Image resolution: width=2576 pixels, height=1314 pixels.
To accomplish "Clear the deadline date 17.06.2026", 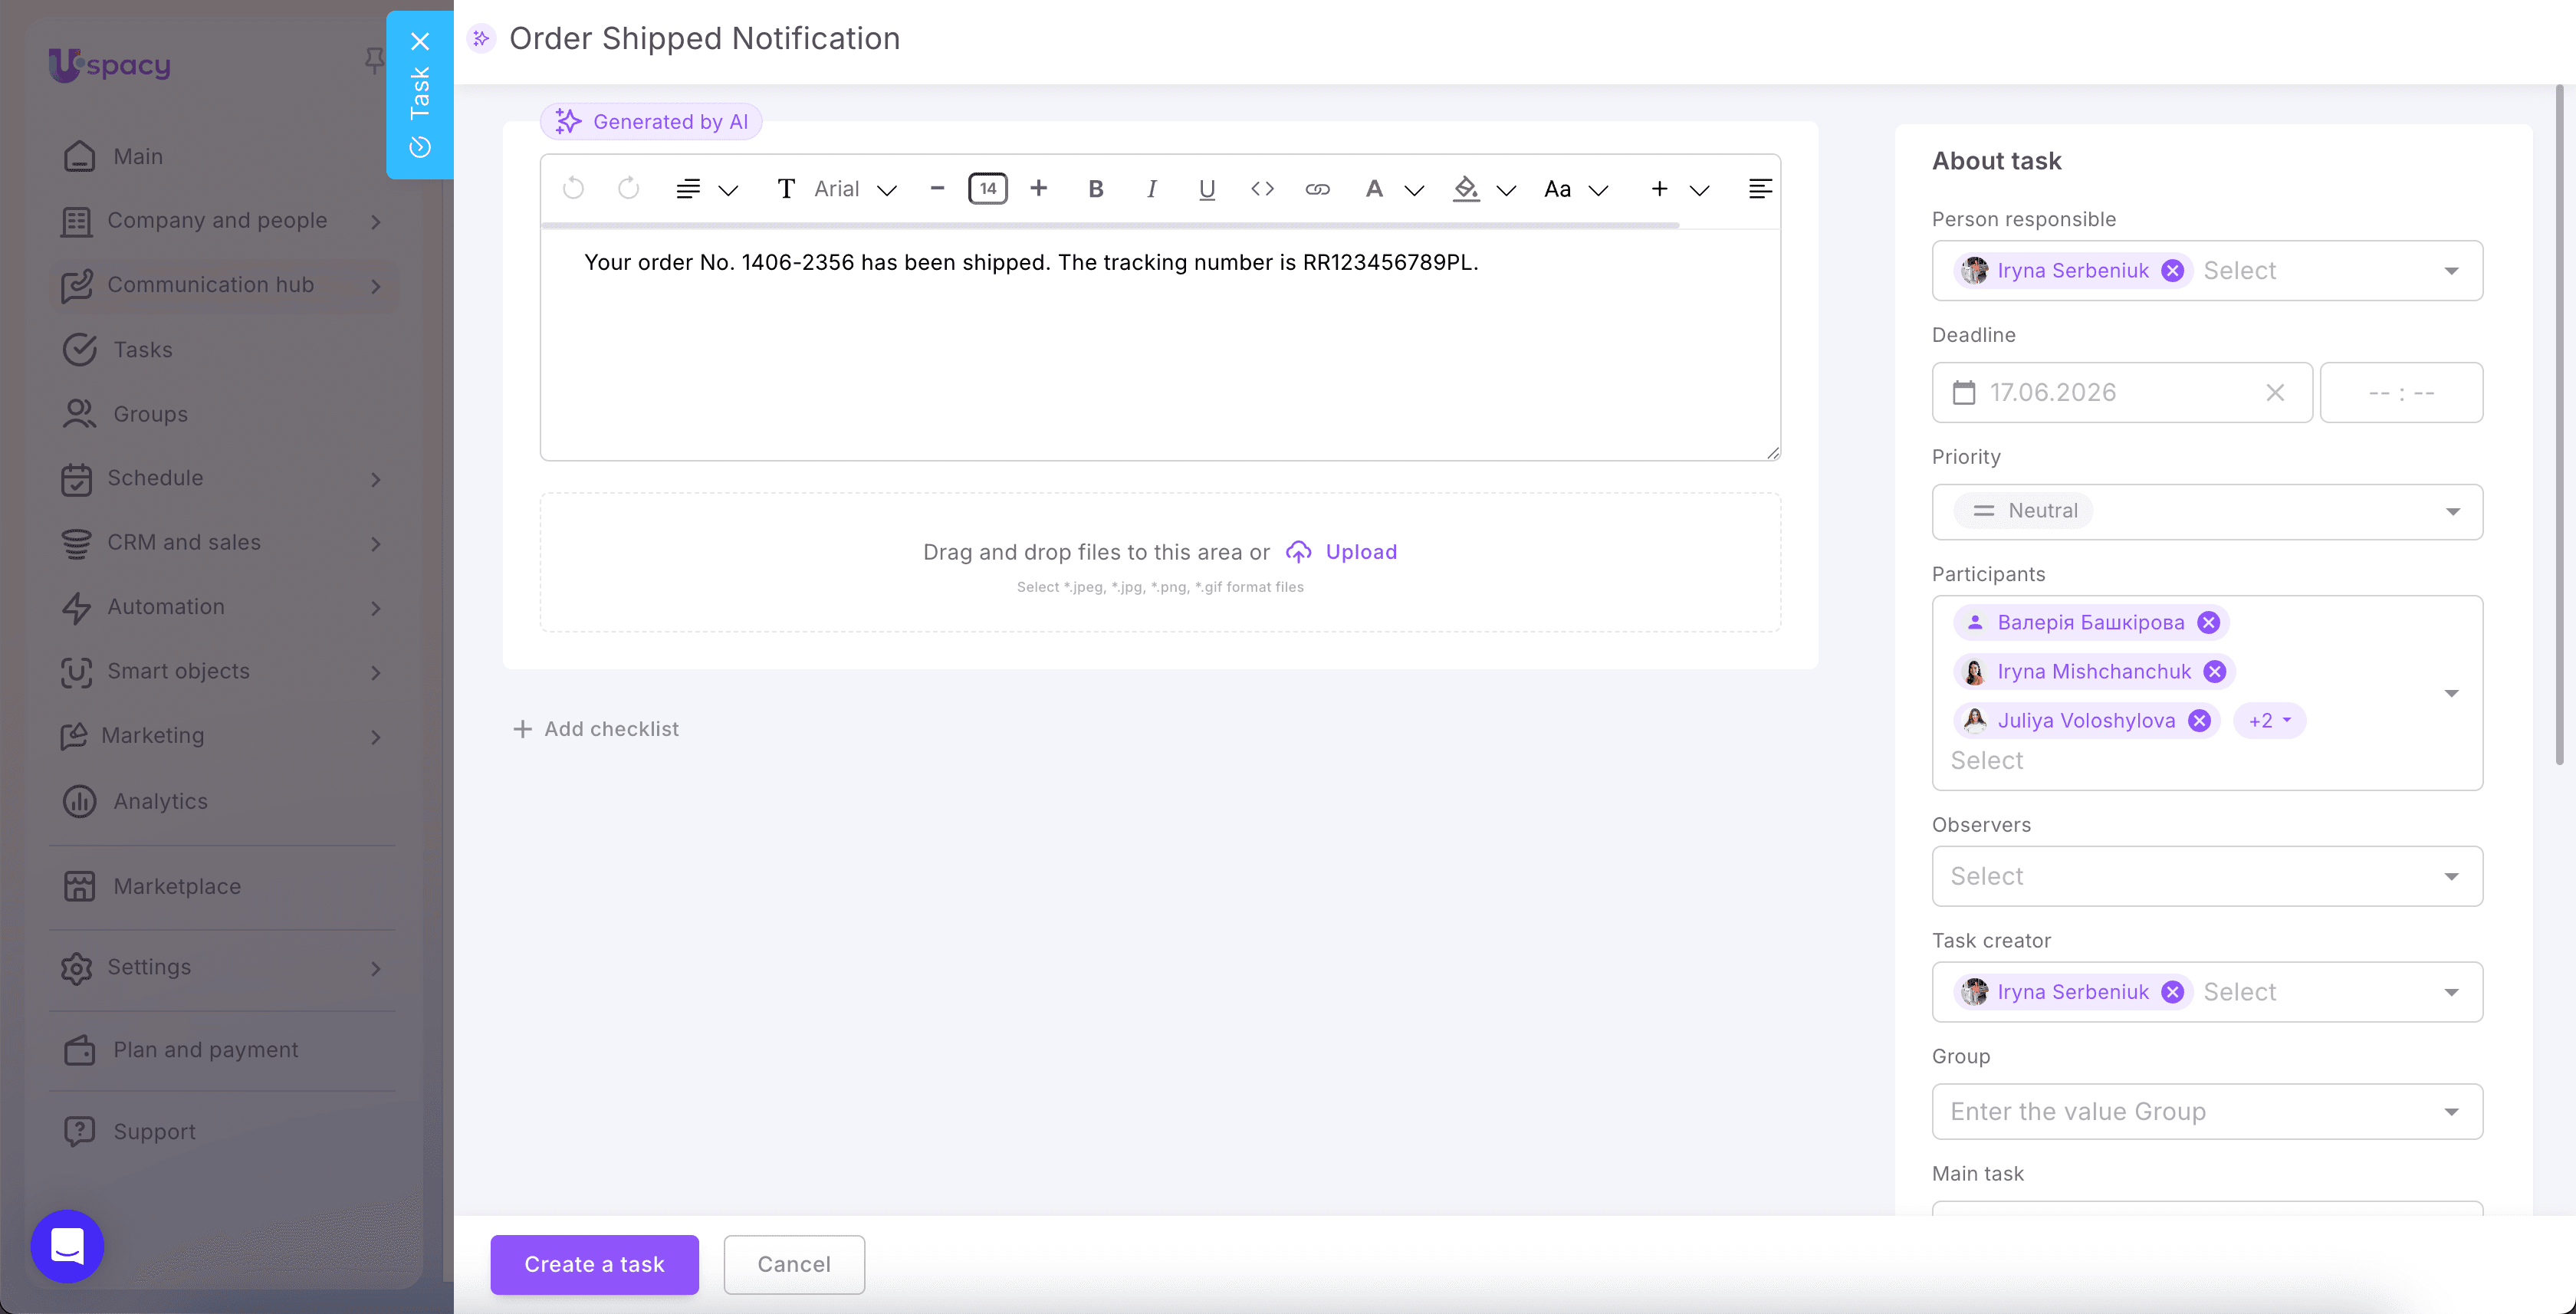I will click(2275, 392).
